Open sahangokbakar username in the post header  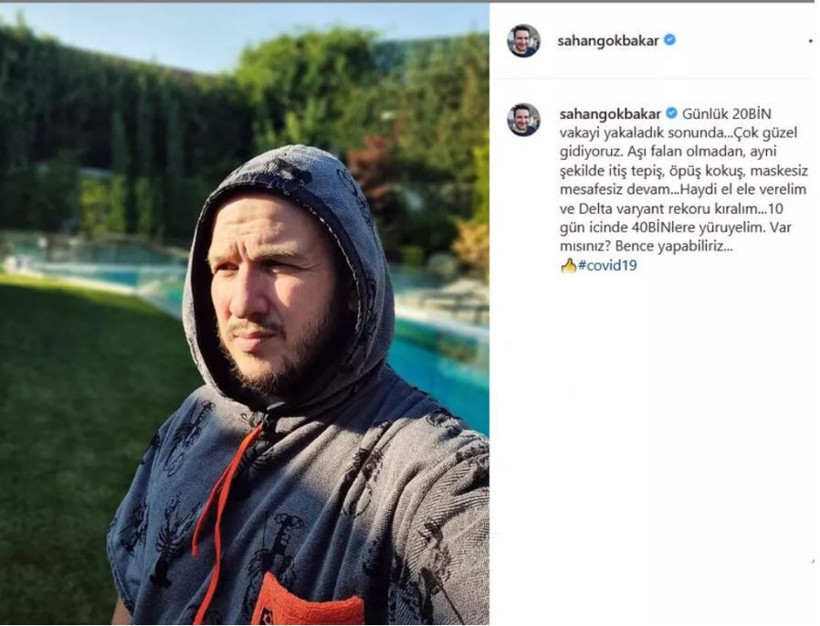click(608, 41)
